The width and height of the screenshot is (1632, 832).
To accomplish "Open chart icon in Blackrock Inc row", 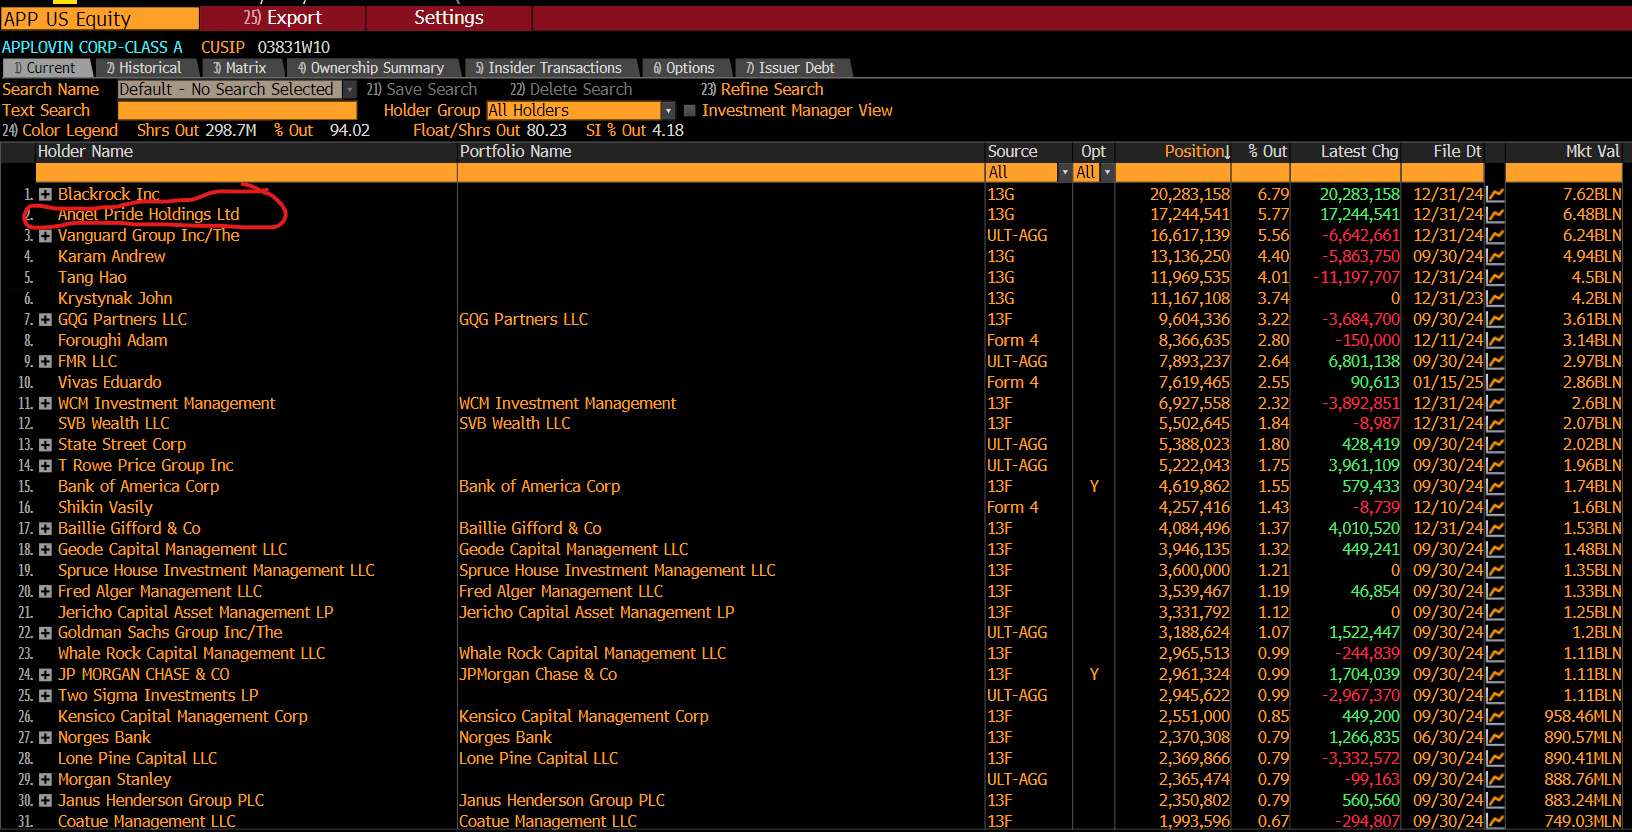I will point(1495,194).
